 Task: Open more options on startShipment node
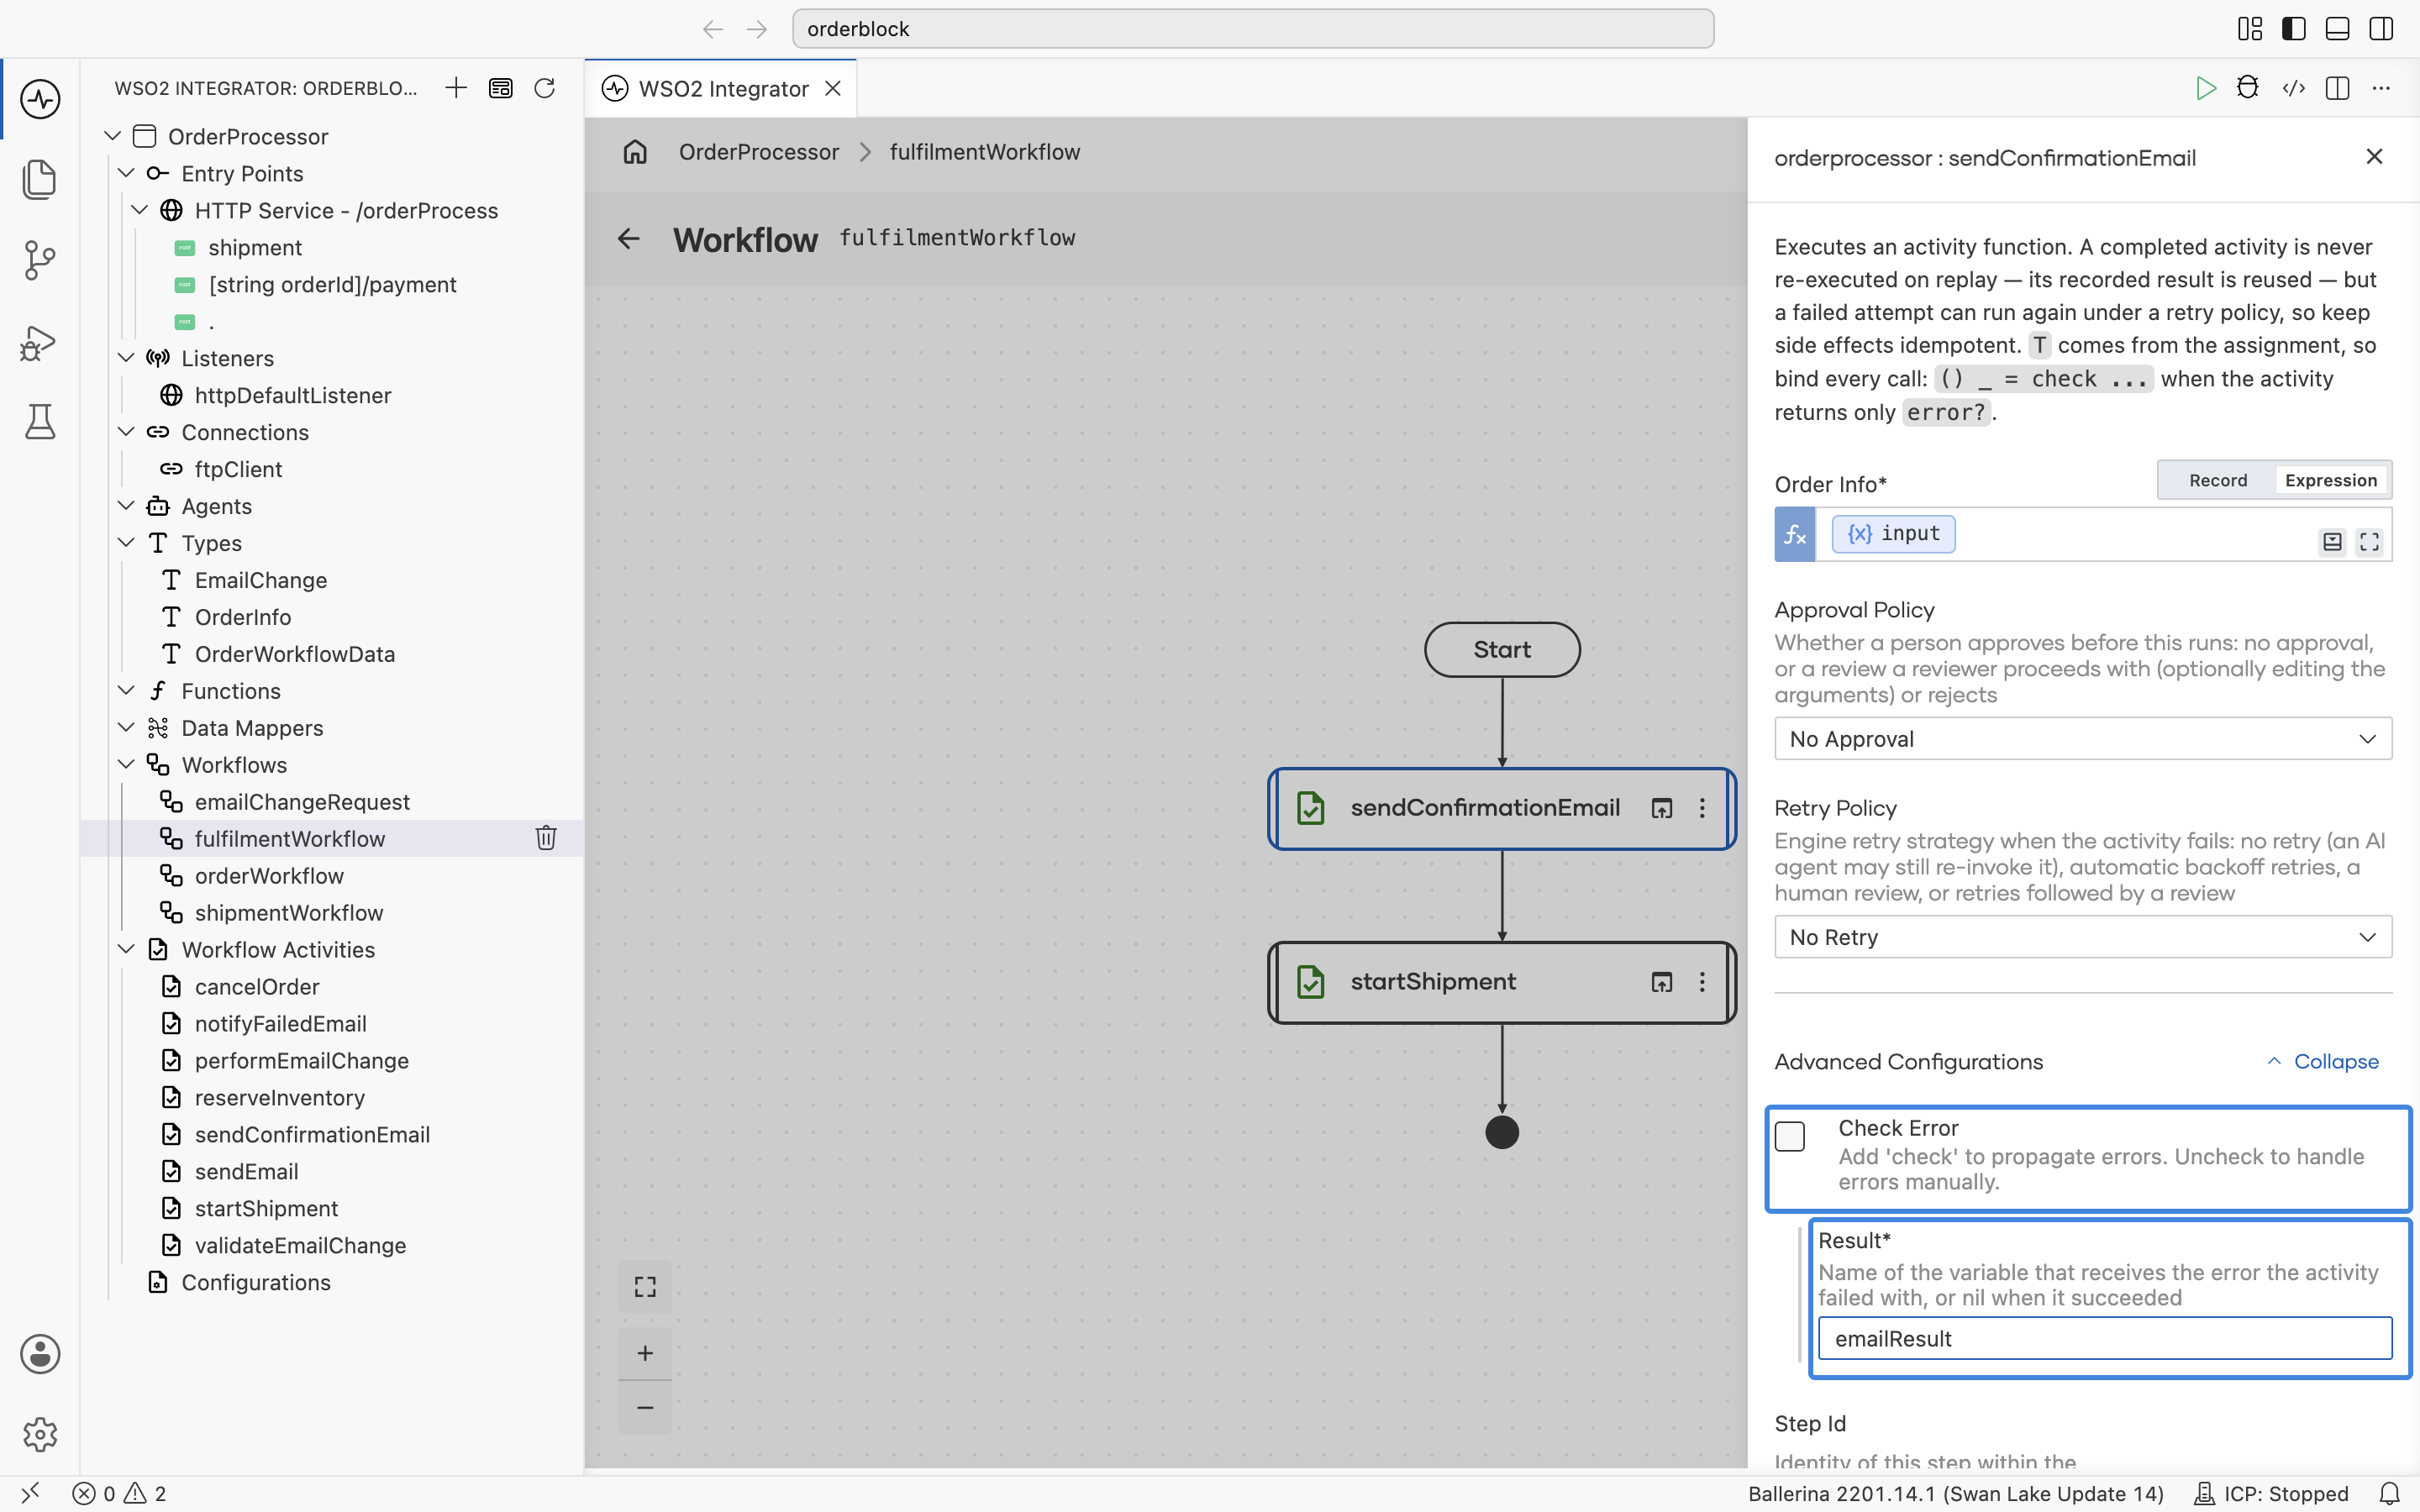pyautogui.click(x=1702, y=982)
